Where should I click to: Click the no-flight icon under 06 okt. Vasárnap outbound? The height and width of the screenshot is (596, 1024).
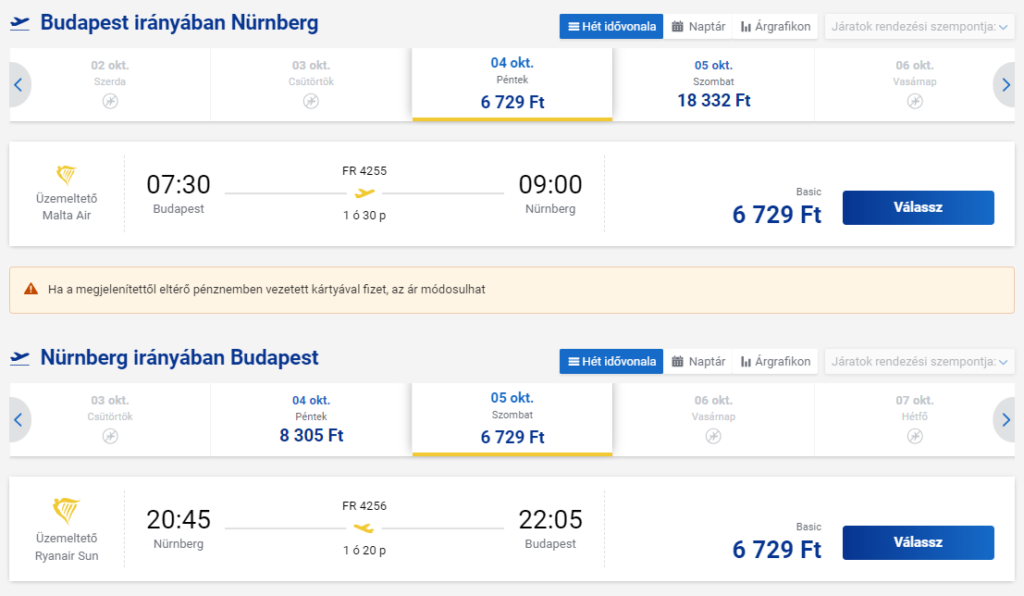(x=914, y=101)
